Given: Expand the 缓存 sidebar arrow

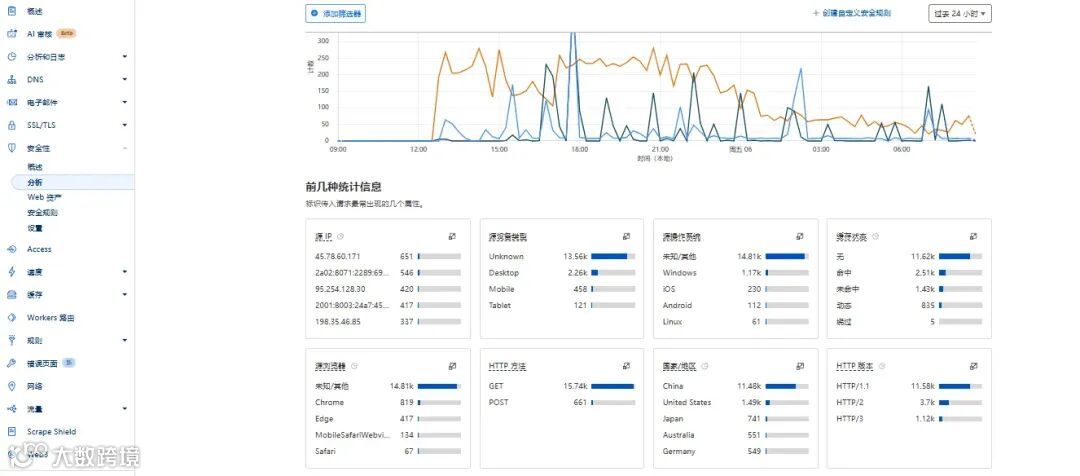Looking at the screenshot, I should (125, 295).
